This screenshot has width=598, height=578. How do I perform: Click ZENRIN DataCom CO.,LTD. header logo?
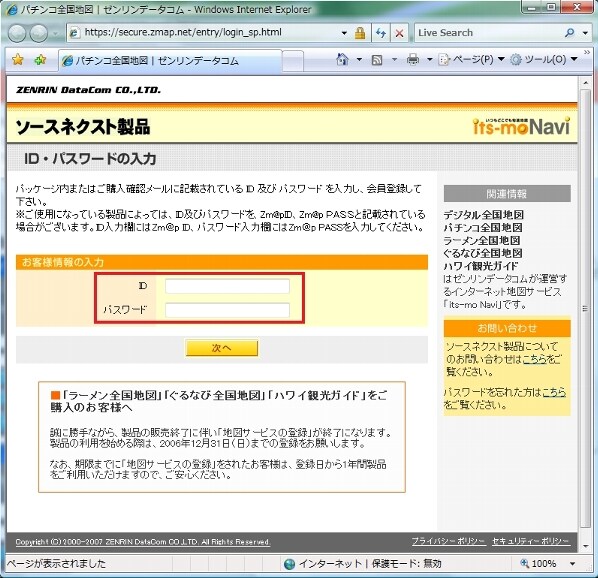pyautogui.click(x=88, y=90)
